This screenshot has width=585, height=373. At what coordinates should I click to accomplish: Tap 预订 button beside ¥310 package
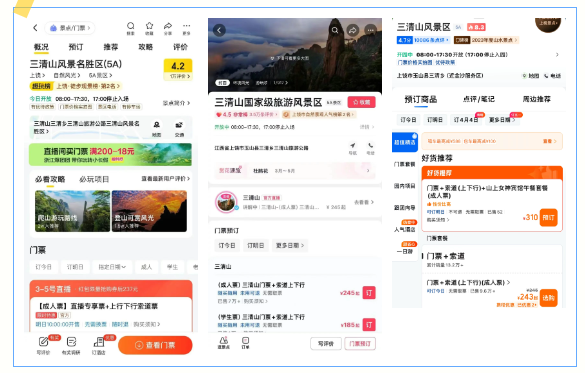(548, 217)
